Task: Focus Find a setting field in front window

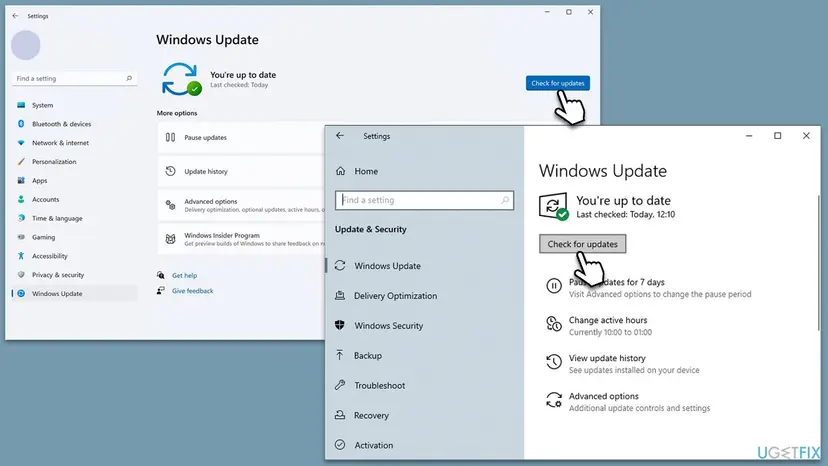Action: coord(424,200)
